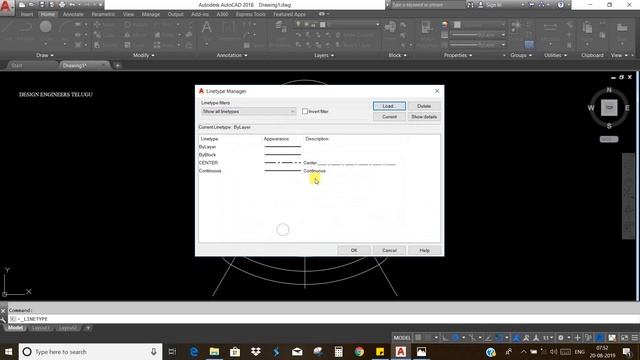640x360 pixels.
Task: Open the AutoCAD application menu logo
Action: pyautogui.click(x=6, y=7)
